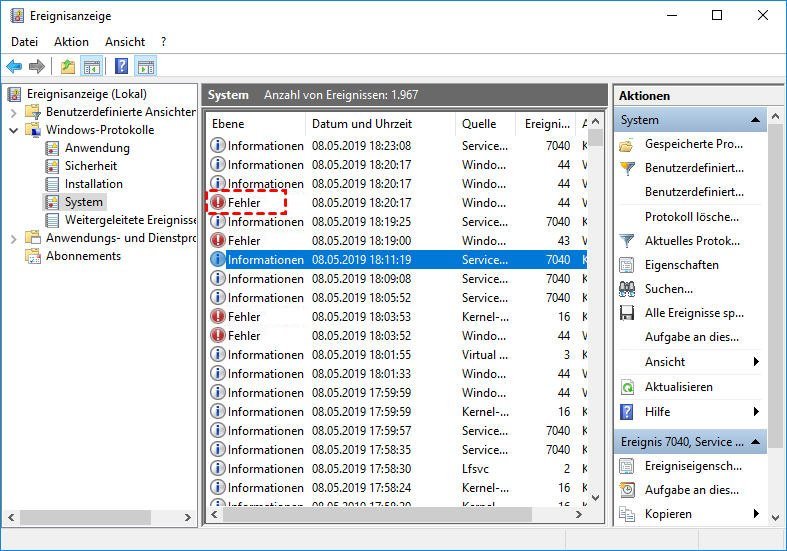This screenshot has height=551, width=787.
Task: Collapse the Windows-Protokolle tree node
Action: click(14, 130)
